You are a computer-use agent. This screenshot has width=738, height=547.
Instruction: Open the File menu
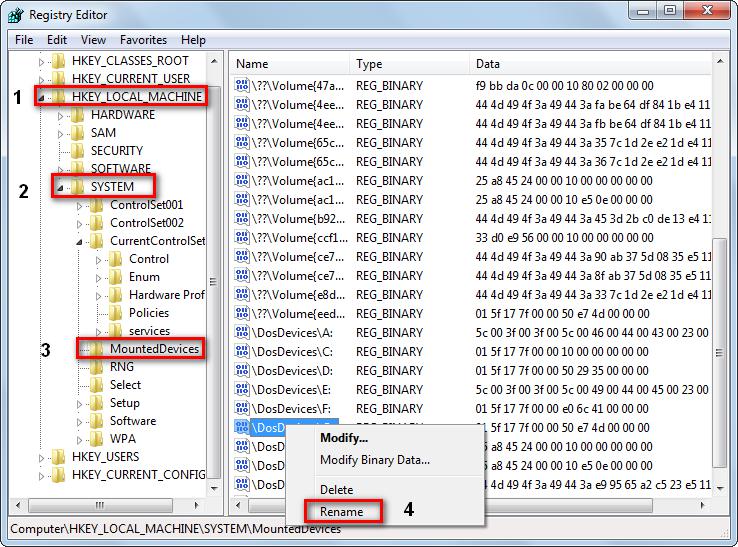click(x=24, y=40)
